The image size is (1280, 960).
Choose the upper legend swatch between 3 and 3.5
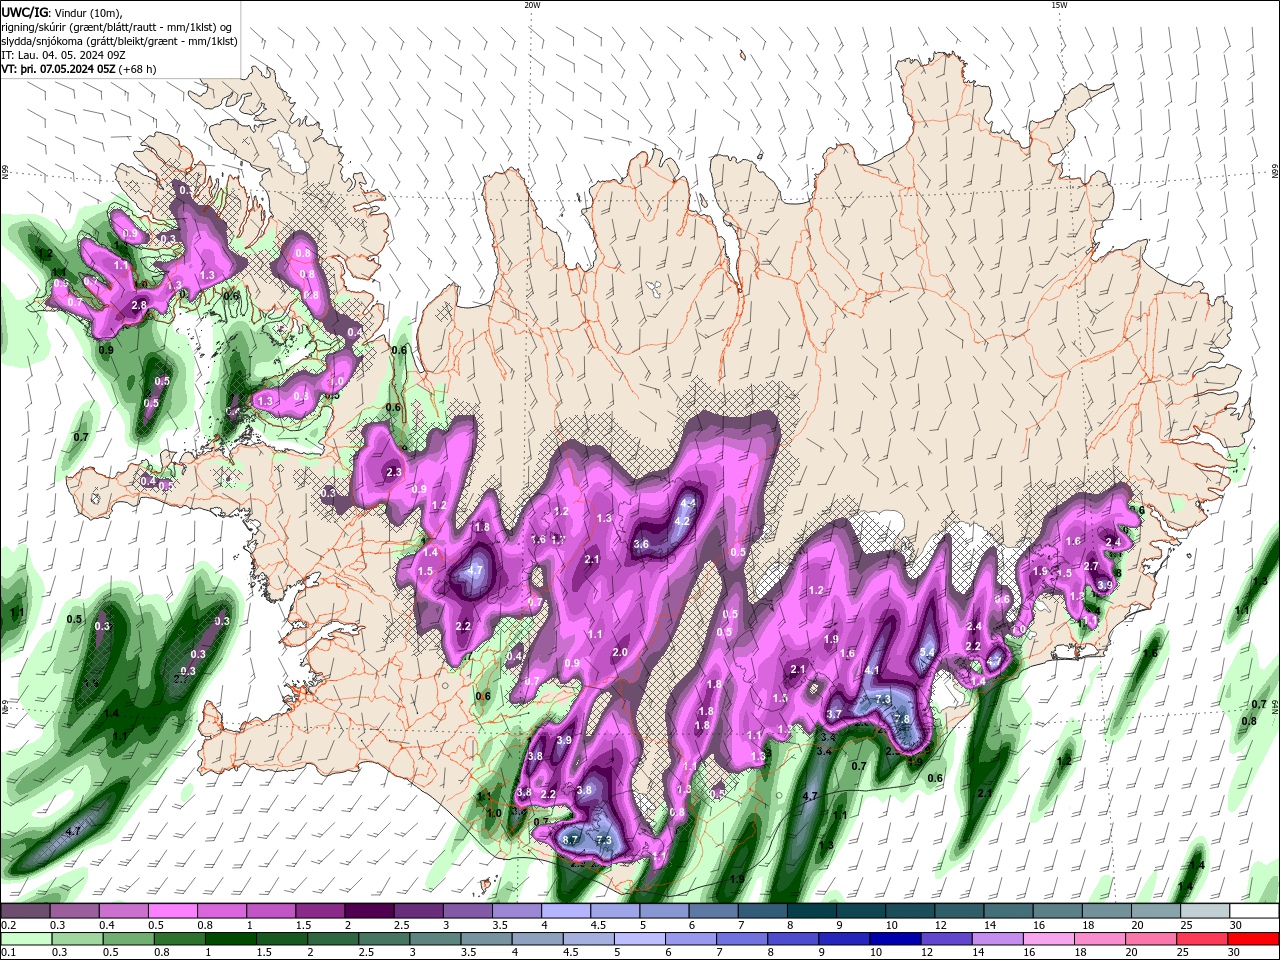[467, 911]
